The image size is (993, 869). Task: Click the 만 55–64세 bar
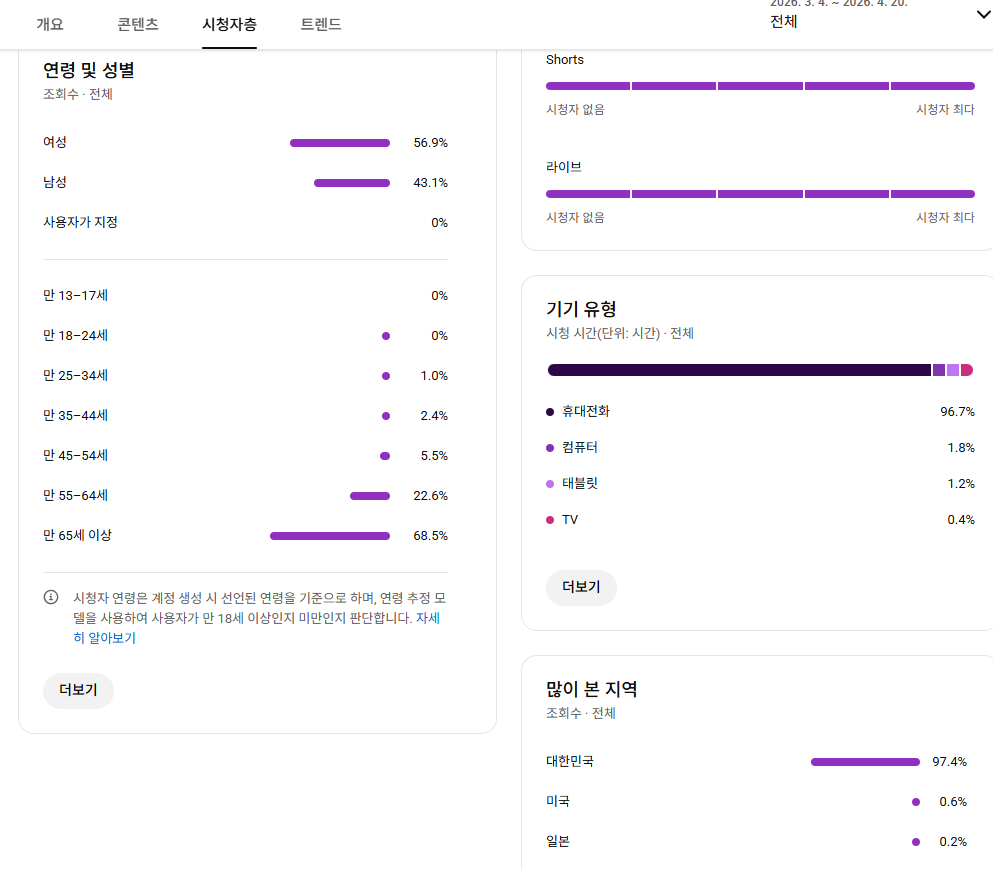370,496
